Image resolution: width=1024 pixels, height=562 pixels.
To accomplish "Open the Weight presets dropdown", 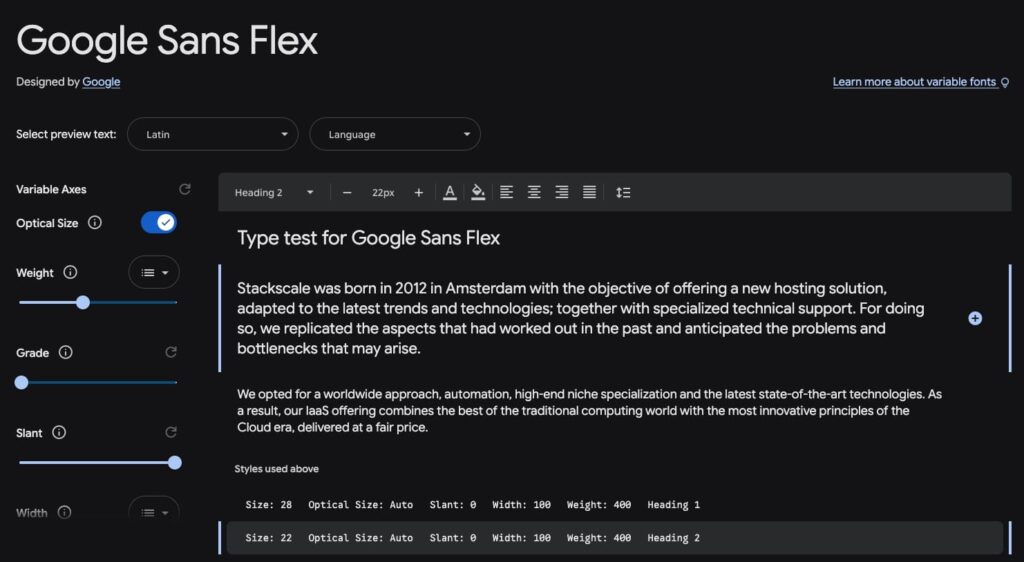I will click(x=154, y=272).
